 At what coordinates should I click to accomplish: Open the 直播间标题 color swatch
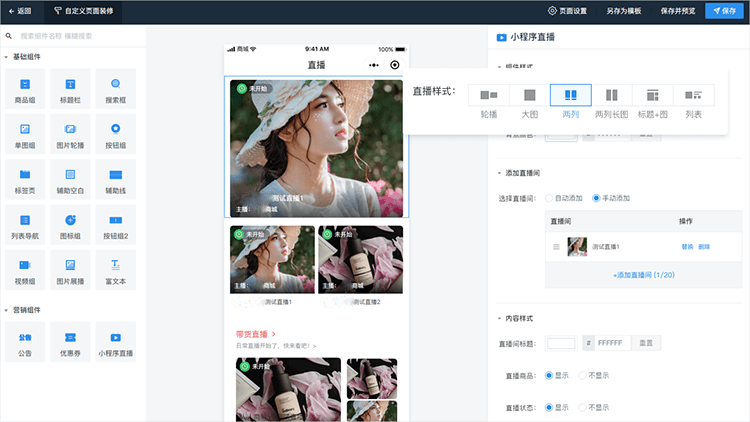point(561,343)
